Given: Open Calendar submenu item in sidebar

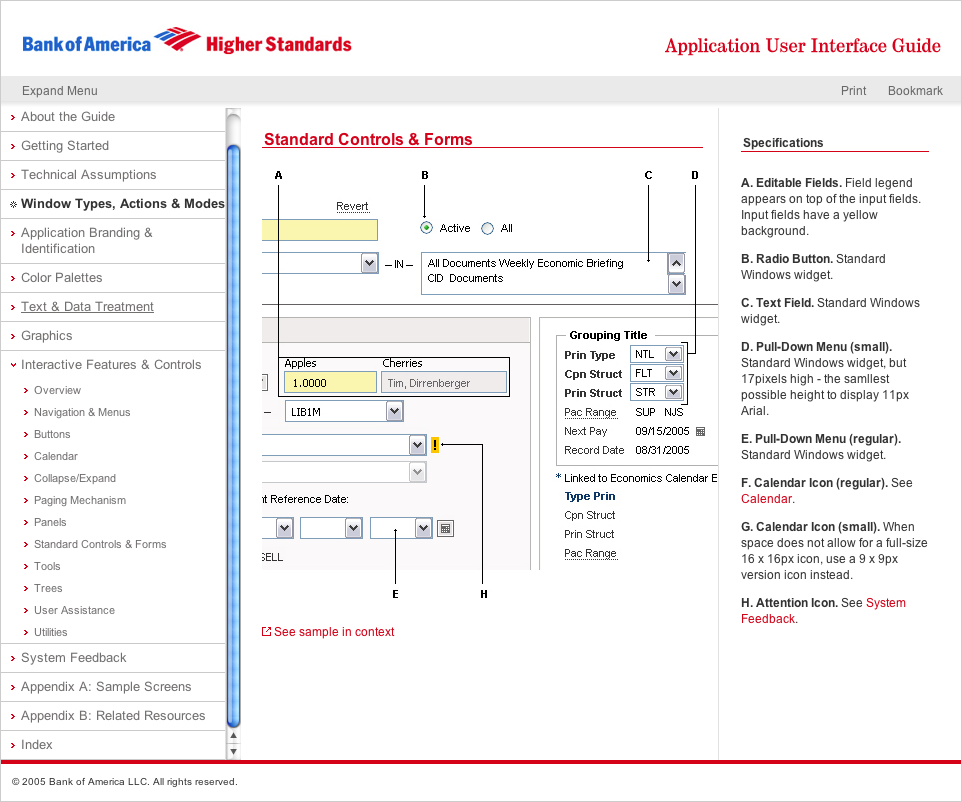Looking at the screenshot, I should point(56,457).
